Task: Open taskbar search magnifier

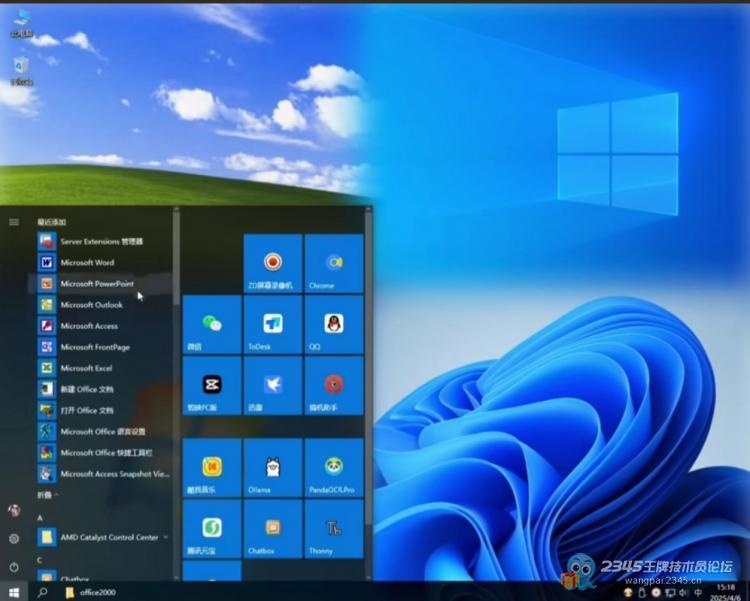Action: (42, 592)
